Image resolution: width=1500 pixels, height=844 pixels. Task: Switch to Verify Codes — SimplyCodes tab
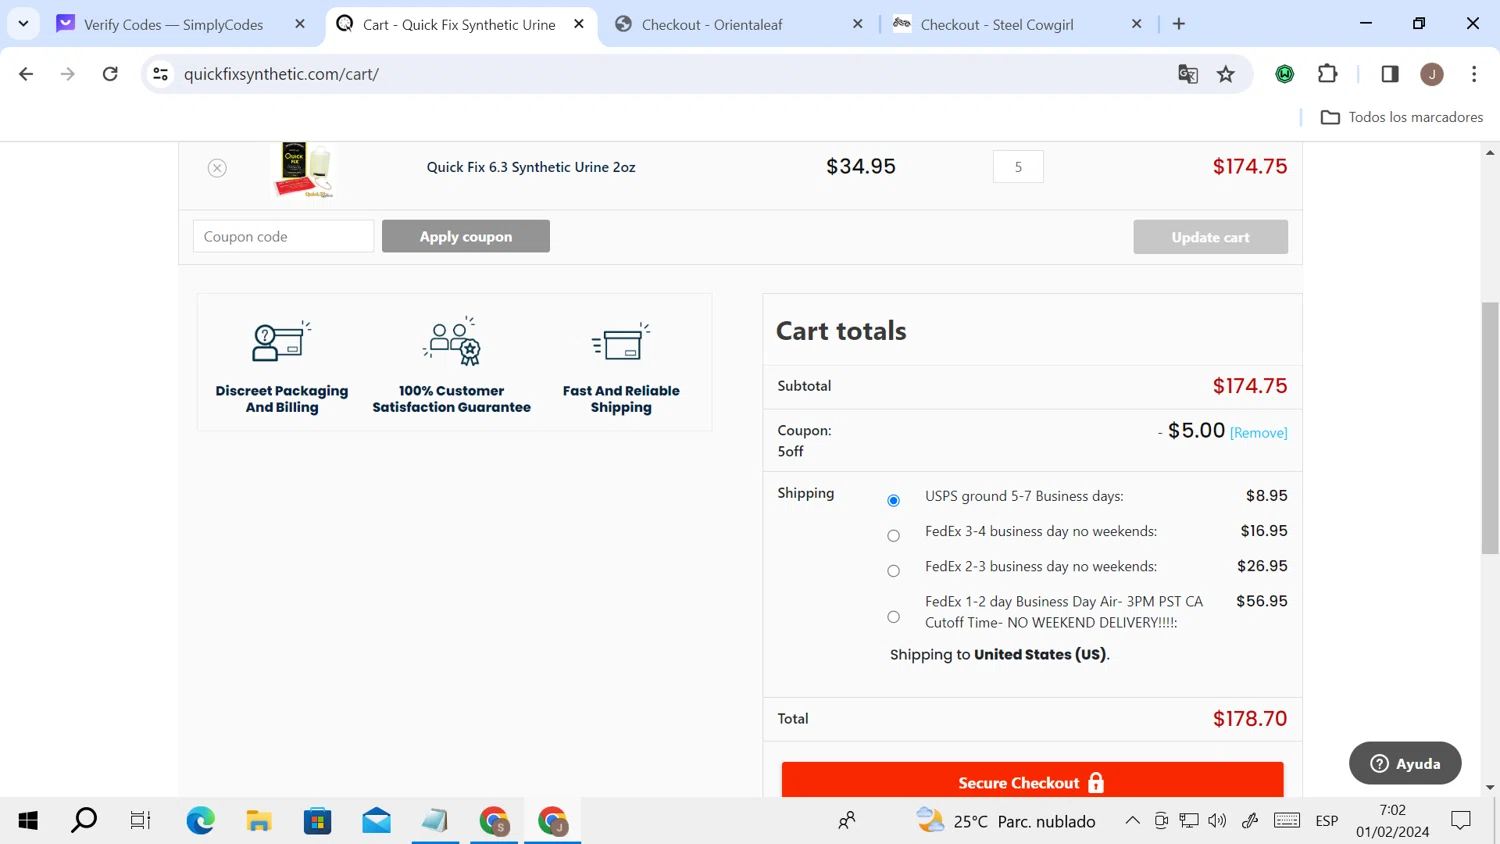pyautogui.click(x=174, y=24)
